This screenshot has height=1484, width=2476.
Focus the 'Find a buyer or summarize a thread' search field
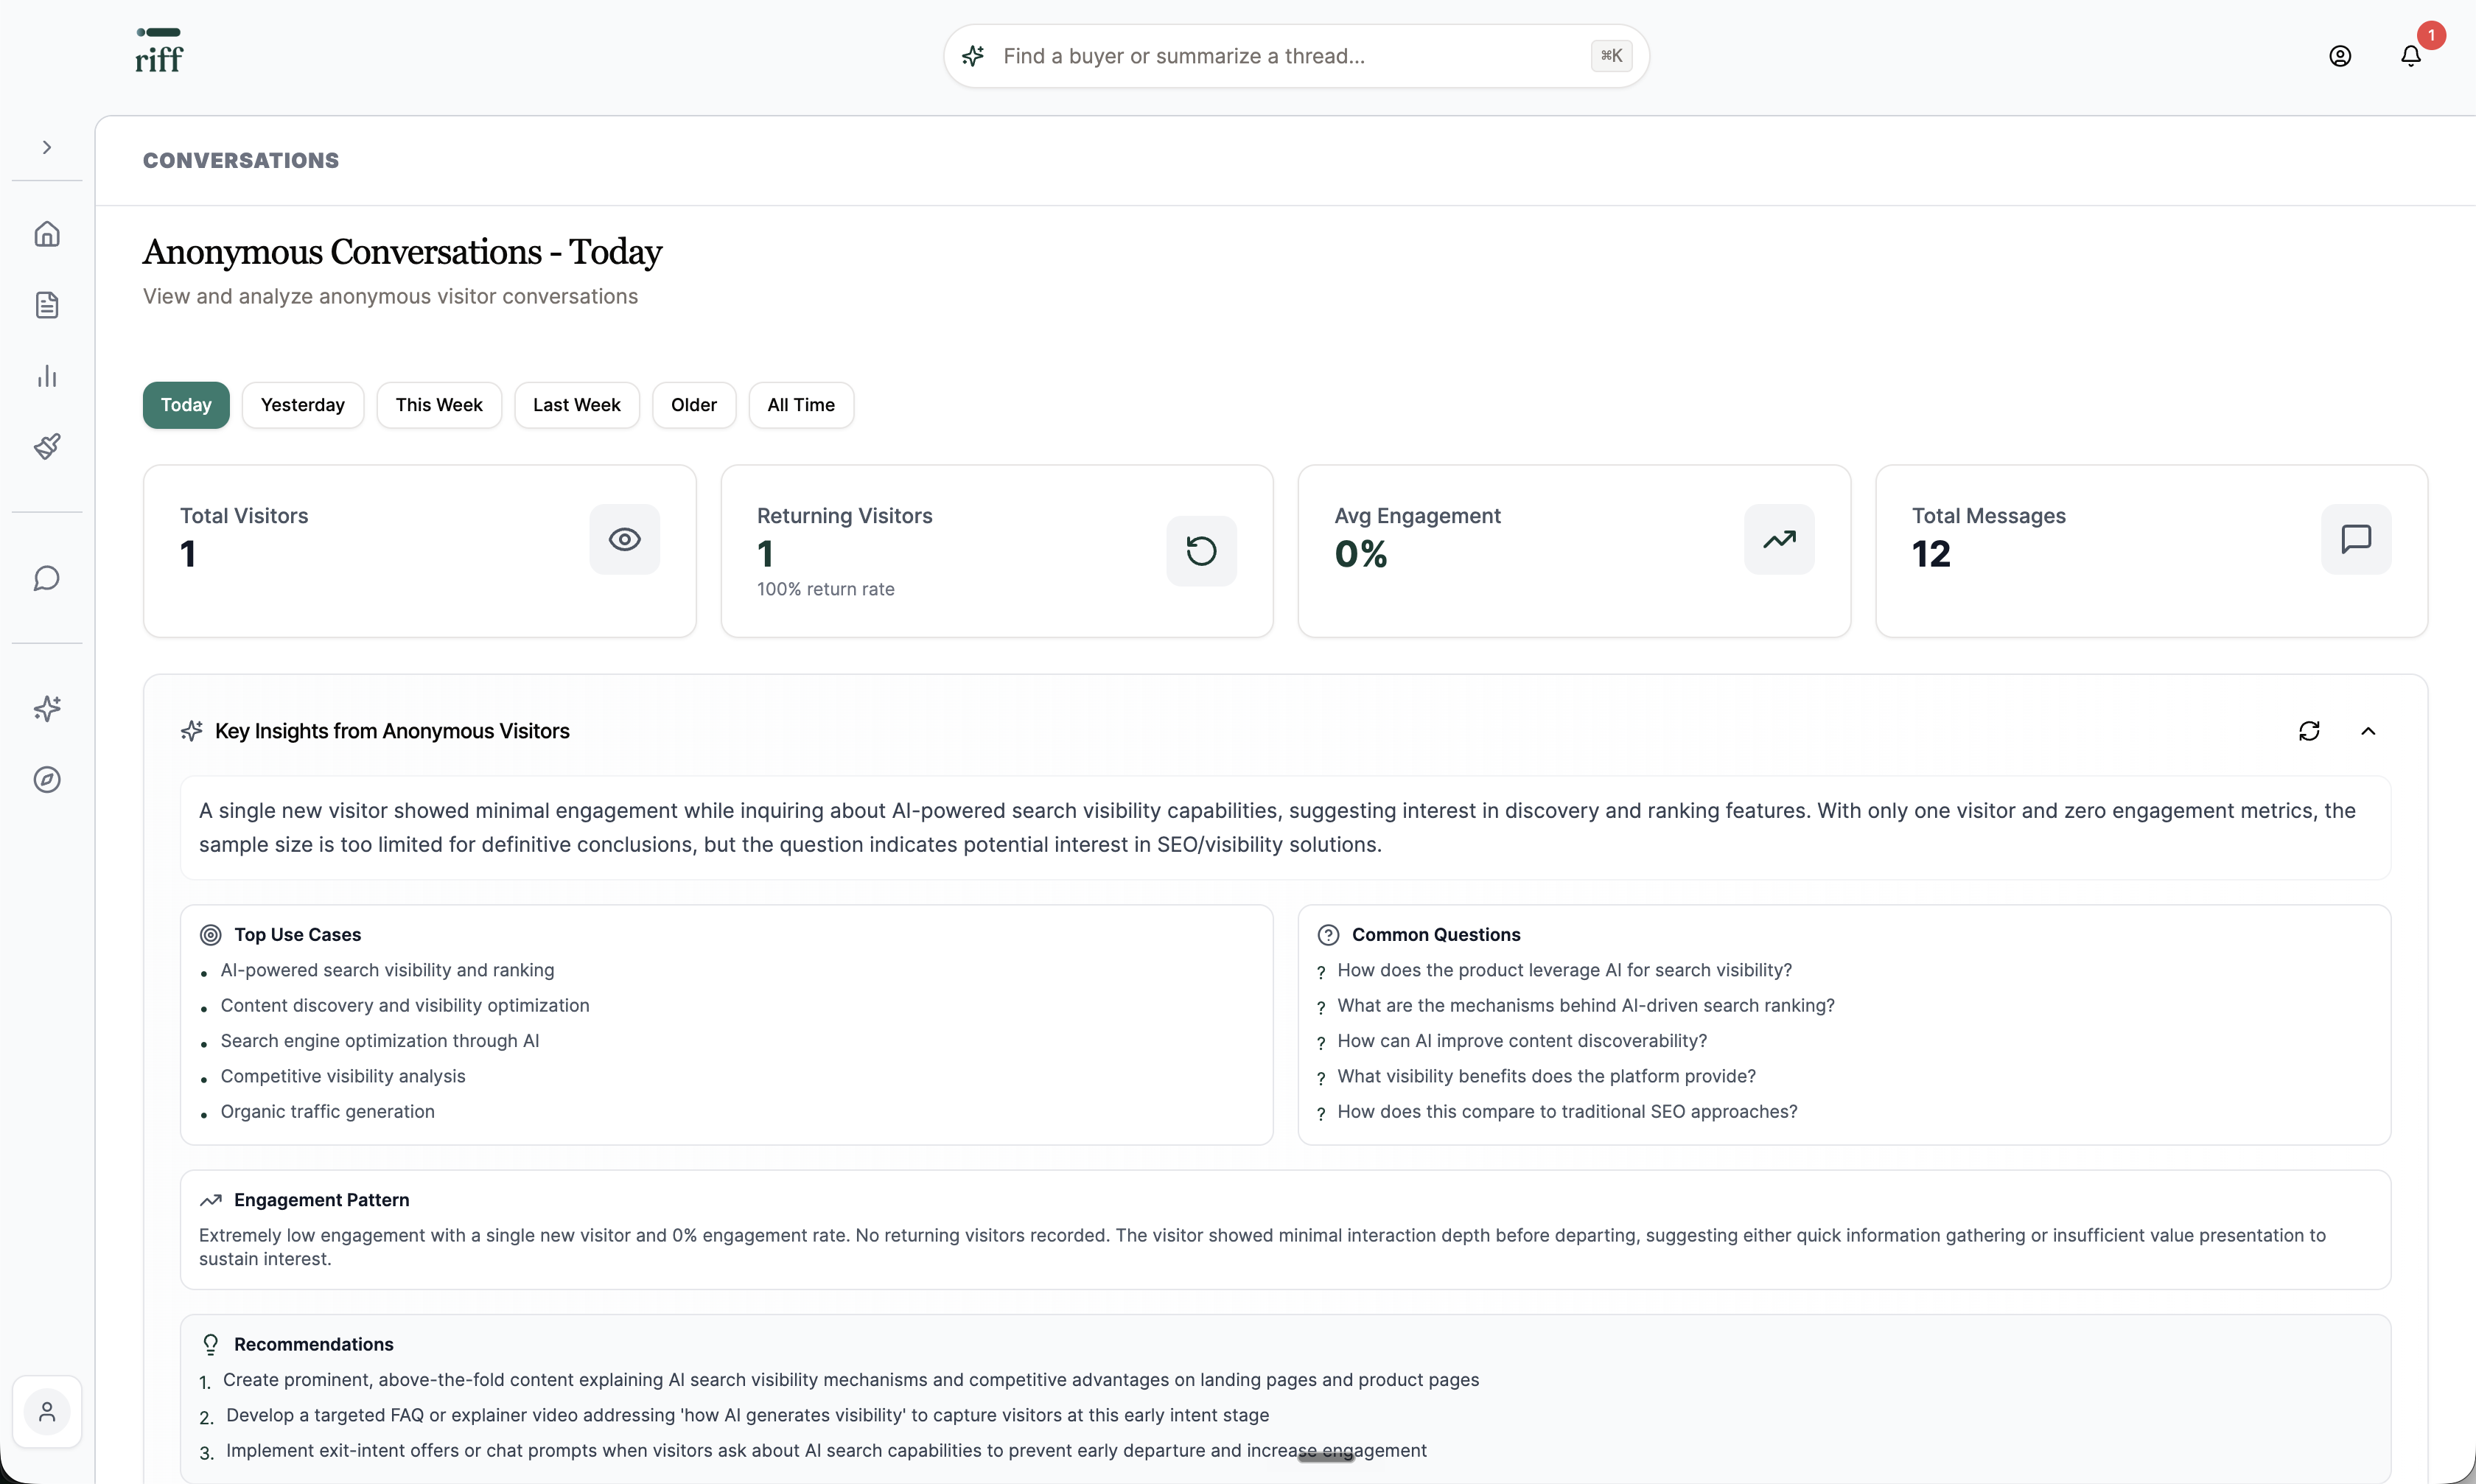pyautogui.click(x=1296, y=56)
